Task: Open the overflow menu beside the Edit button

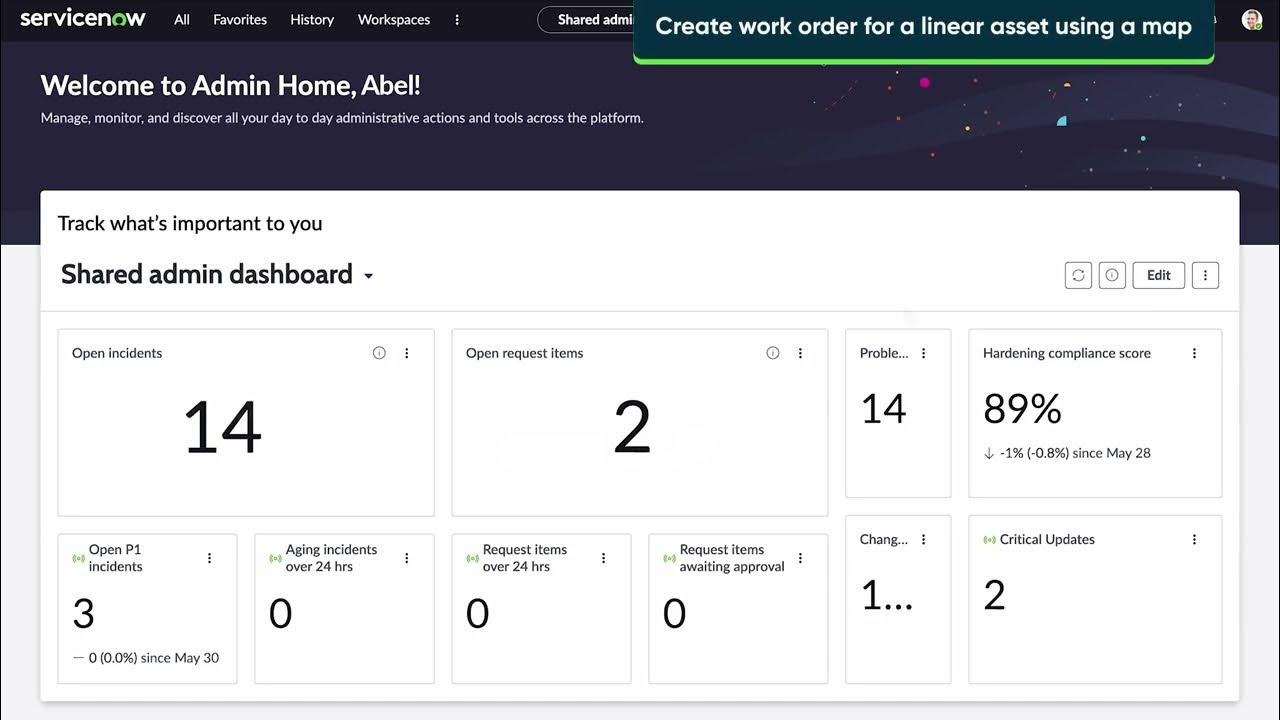Action: click(1205, 274)
